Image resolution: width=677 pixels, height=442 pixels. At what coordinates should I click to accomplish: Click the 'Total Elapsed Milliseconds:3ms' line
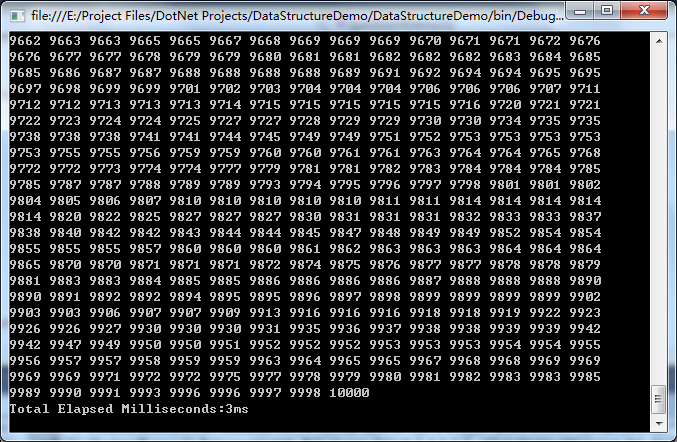[129, 409]
